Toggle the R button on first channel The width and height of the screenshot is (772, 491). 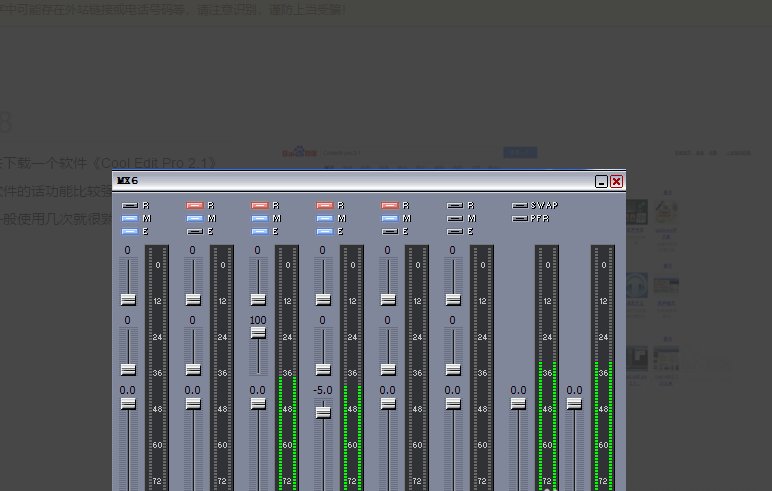pos(129,205)
